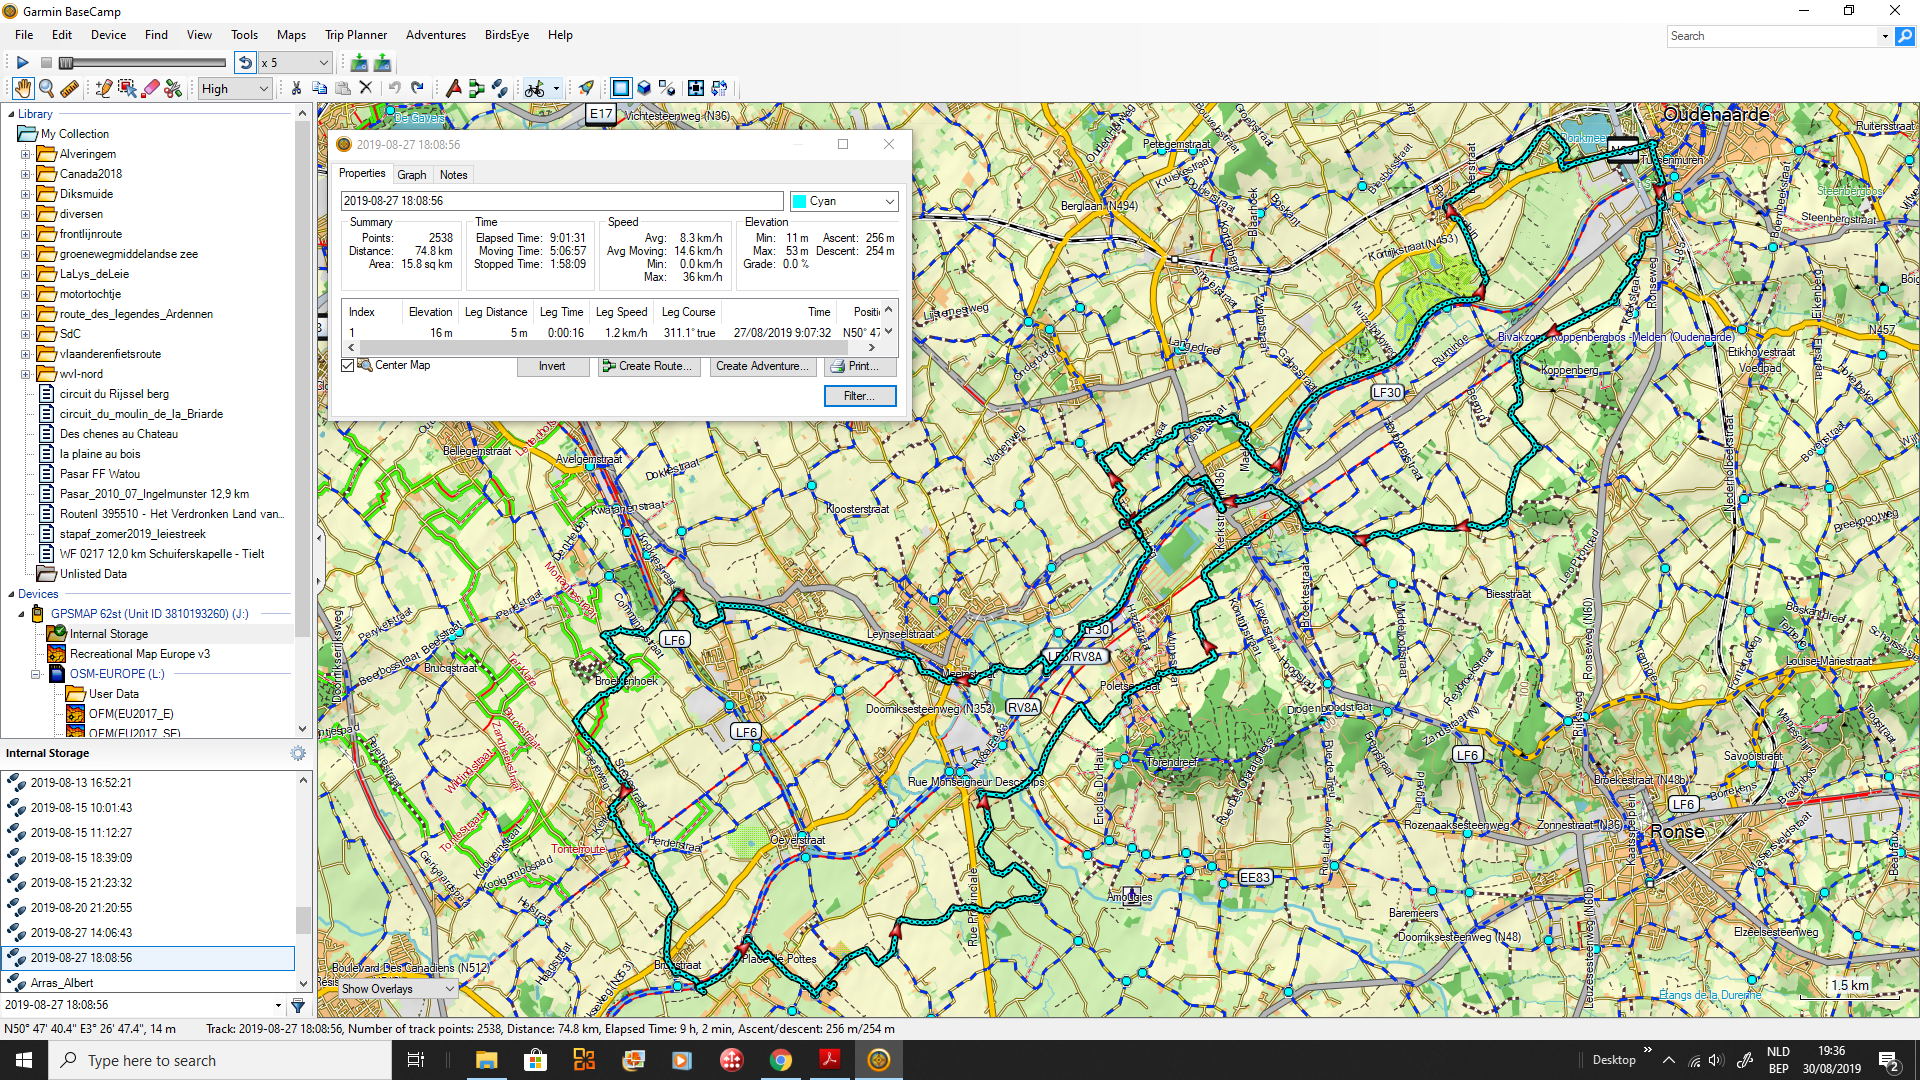The height and width of the screenshot is (1080, 1920).
Task: Open the x 5 playback speed dropdown
Action: click(295, 63)
